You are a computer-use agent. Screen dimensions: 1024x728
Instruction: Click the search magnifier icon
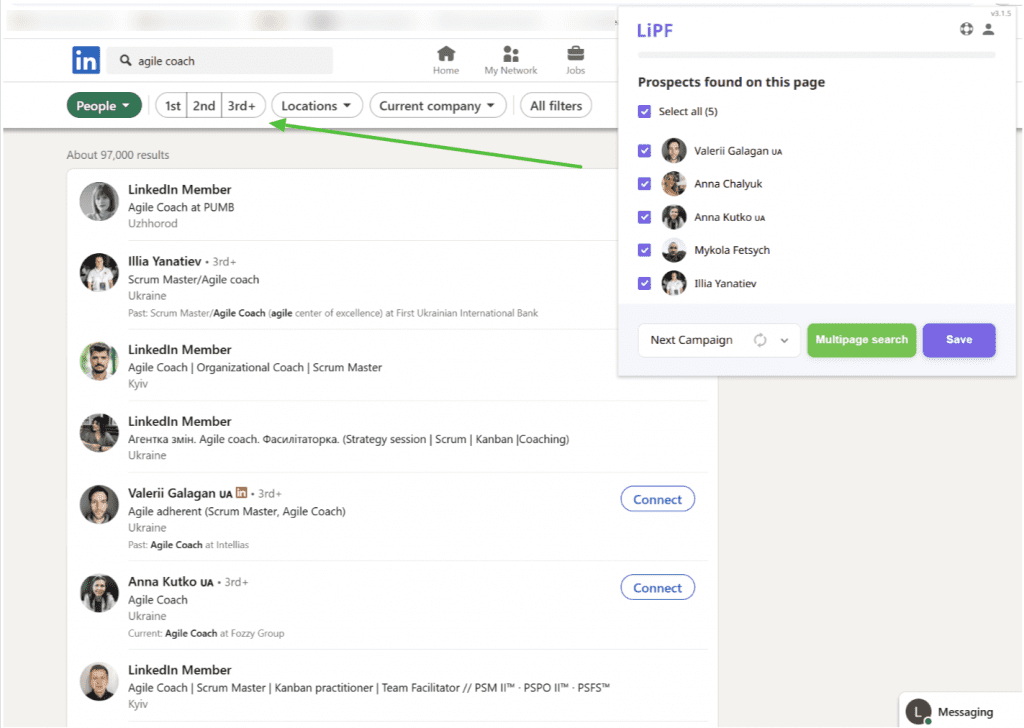[x=125, y=61]
